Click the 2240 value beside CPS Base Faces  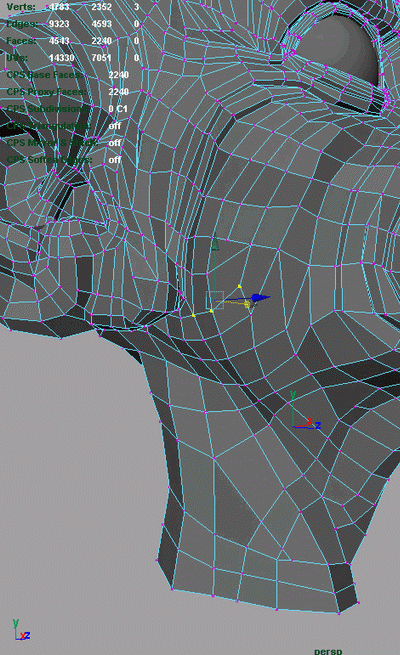coord(119,75)
